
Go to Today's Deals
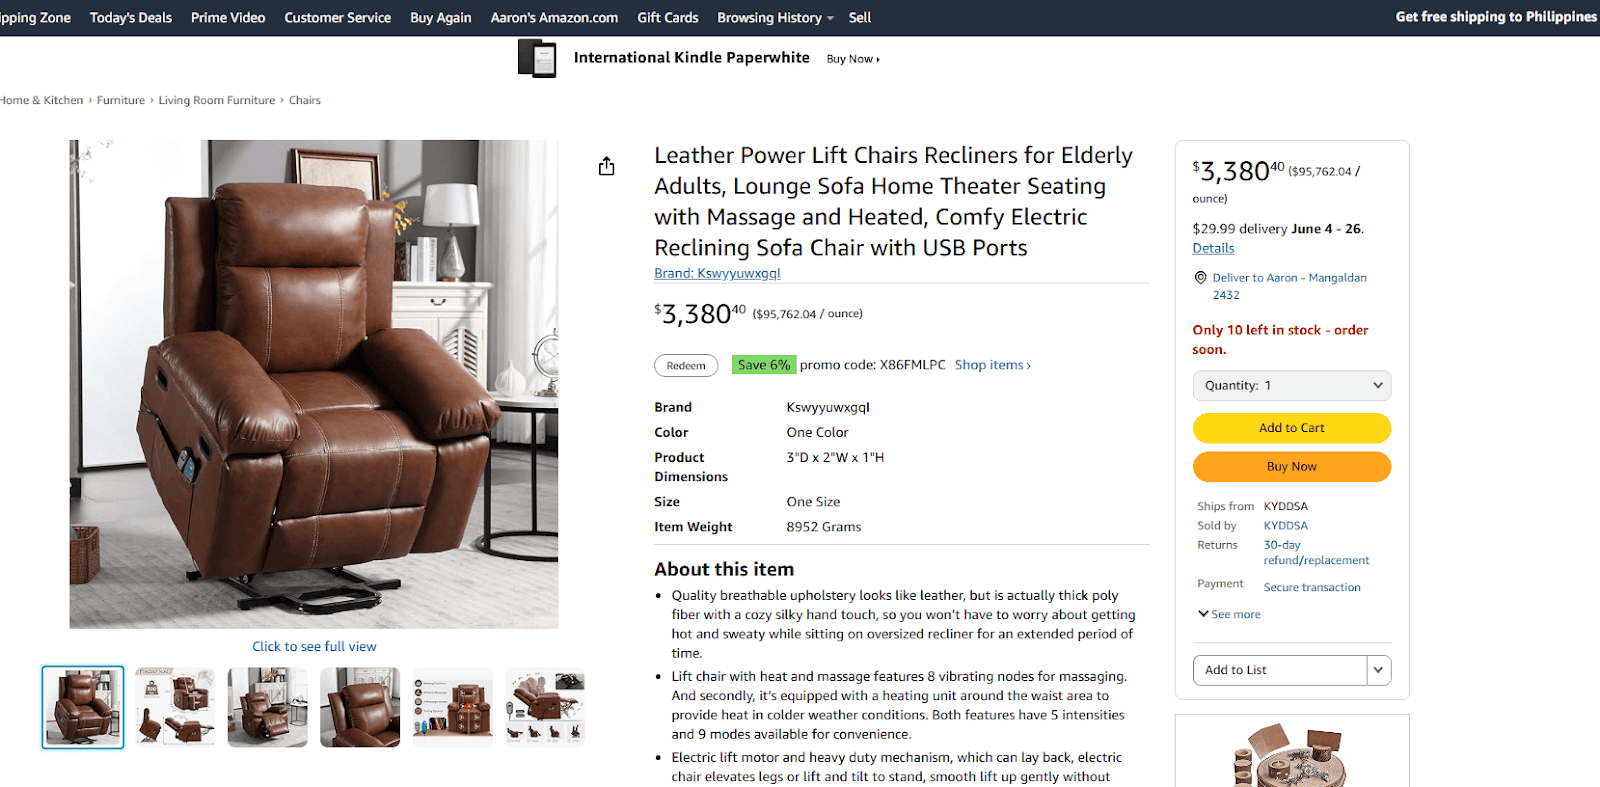131,18
